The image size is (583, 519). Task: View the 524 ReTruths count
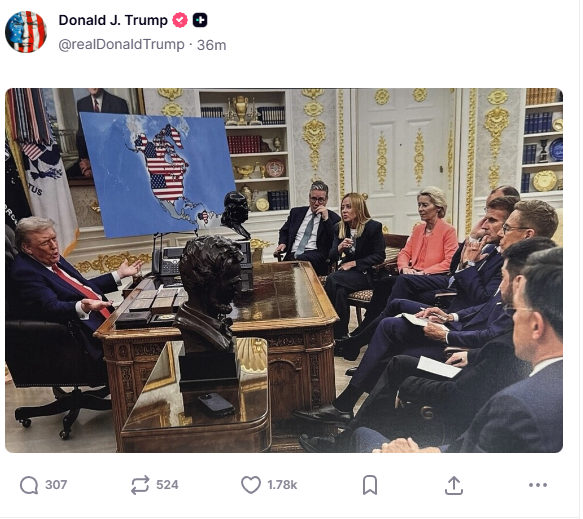tap(167, 486)
